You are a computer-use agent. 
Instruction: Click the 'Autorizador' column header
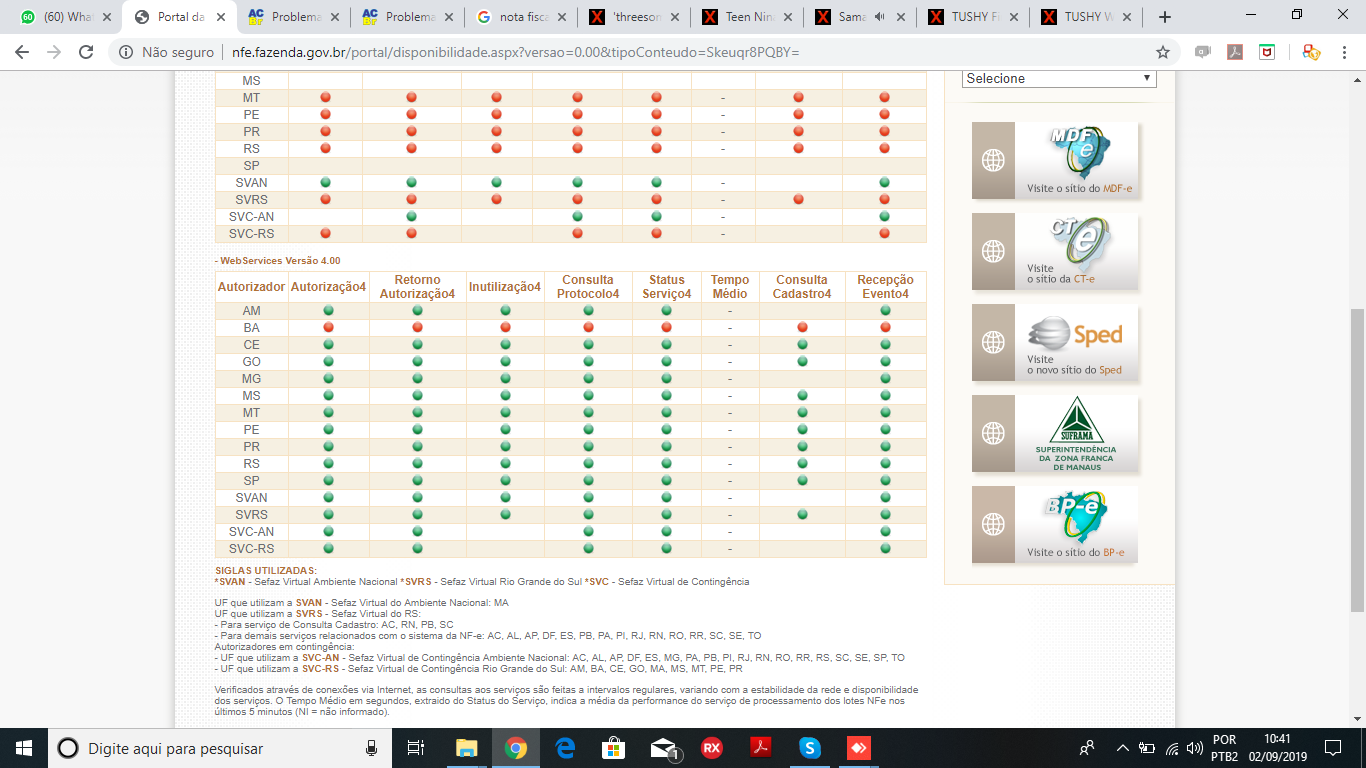pos(251,287)
